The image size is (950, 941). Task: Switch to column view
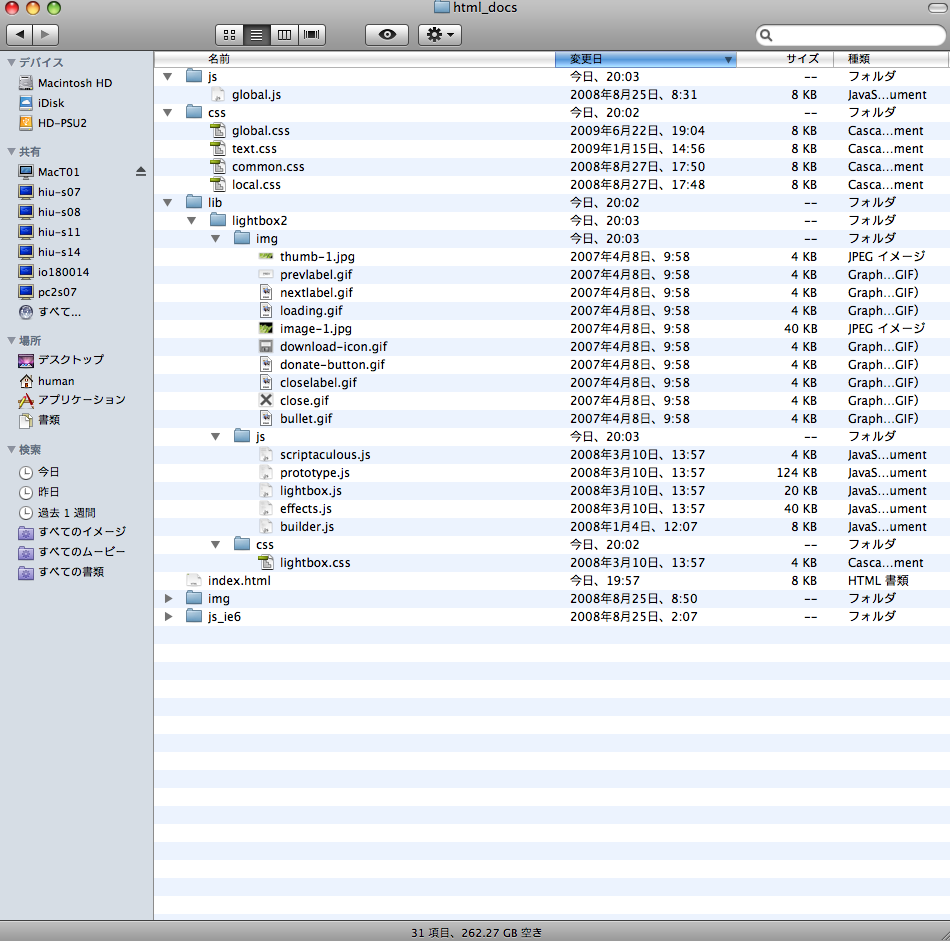point(284,35)
